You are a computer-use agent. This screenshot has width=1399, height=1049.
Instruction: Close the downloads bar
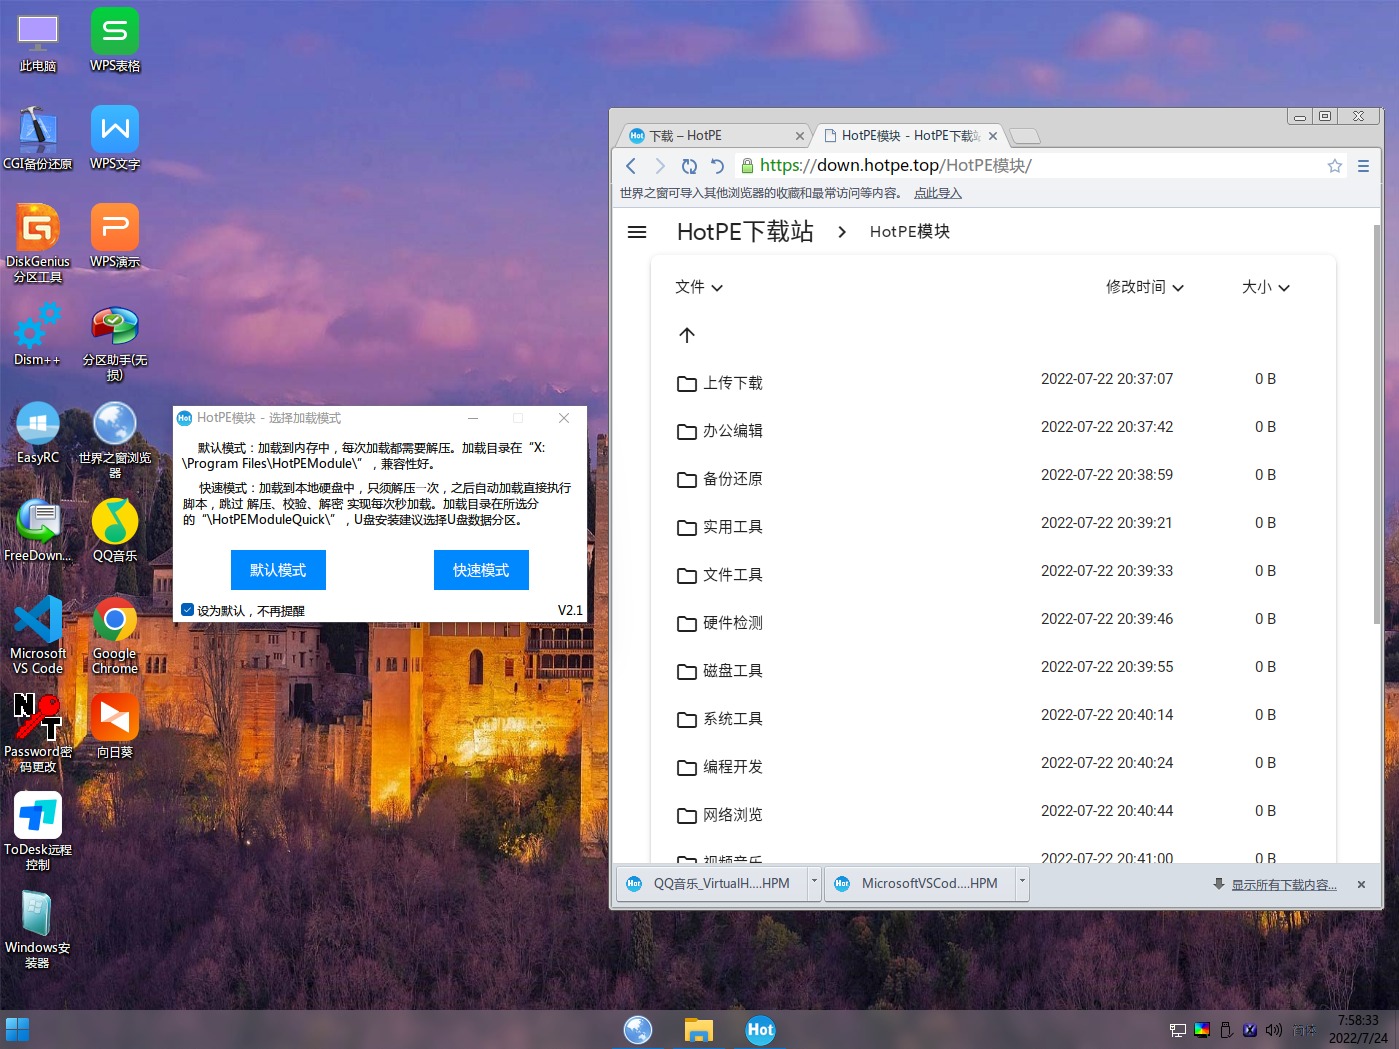point(1361,885)
